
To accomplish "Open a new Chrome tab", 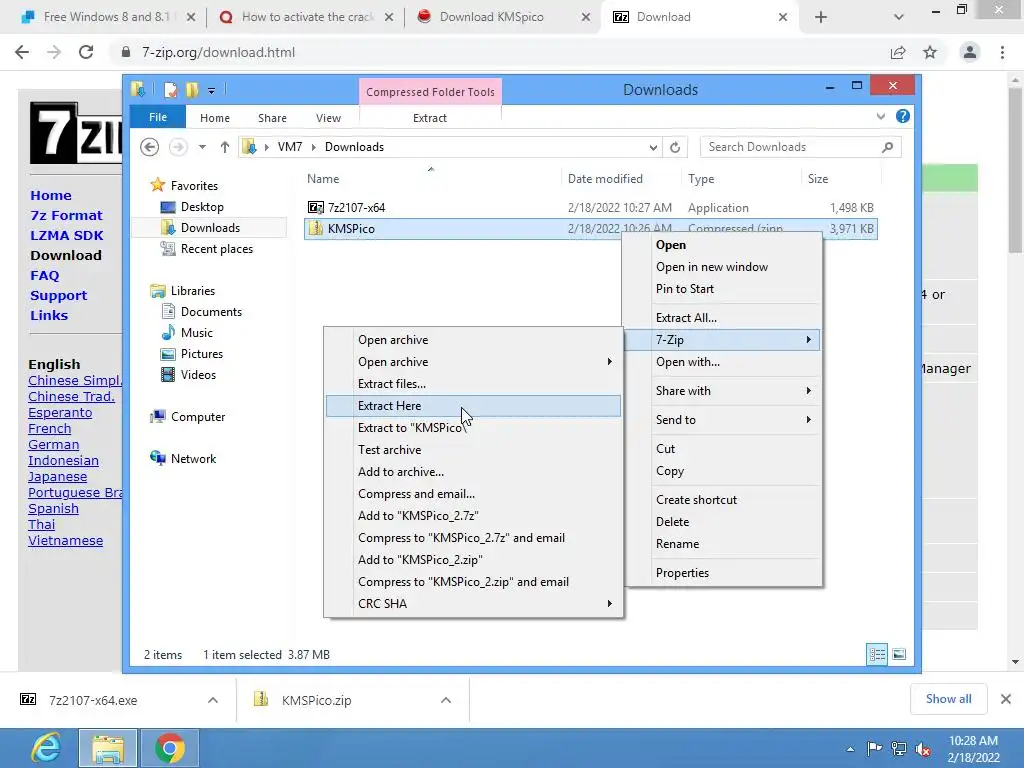I will tap(821, 17).
